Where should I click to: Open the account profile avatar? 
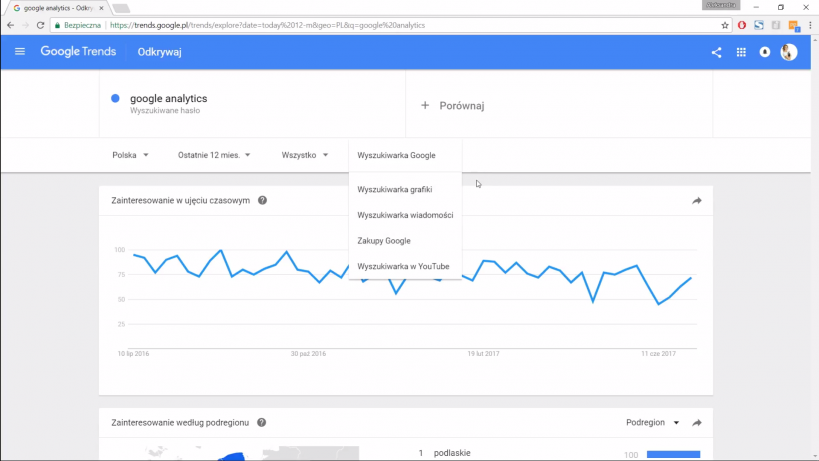(x=789, y=52)
